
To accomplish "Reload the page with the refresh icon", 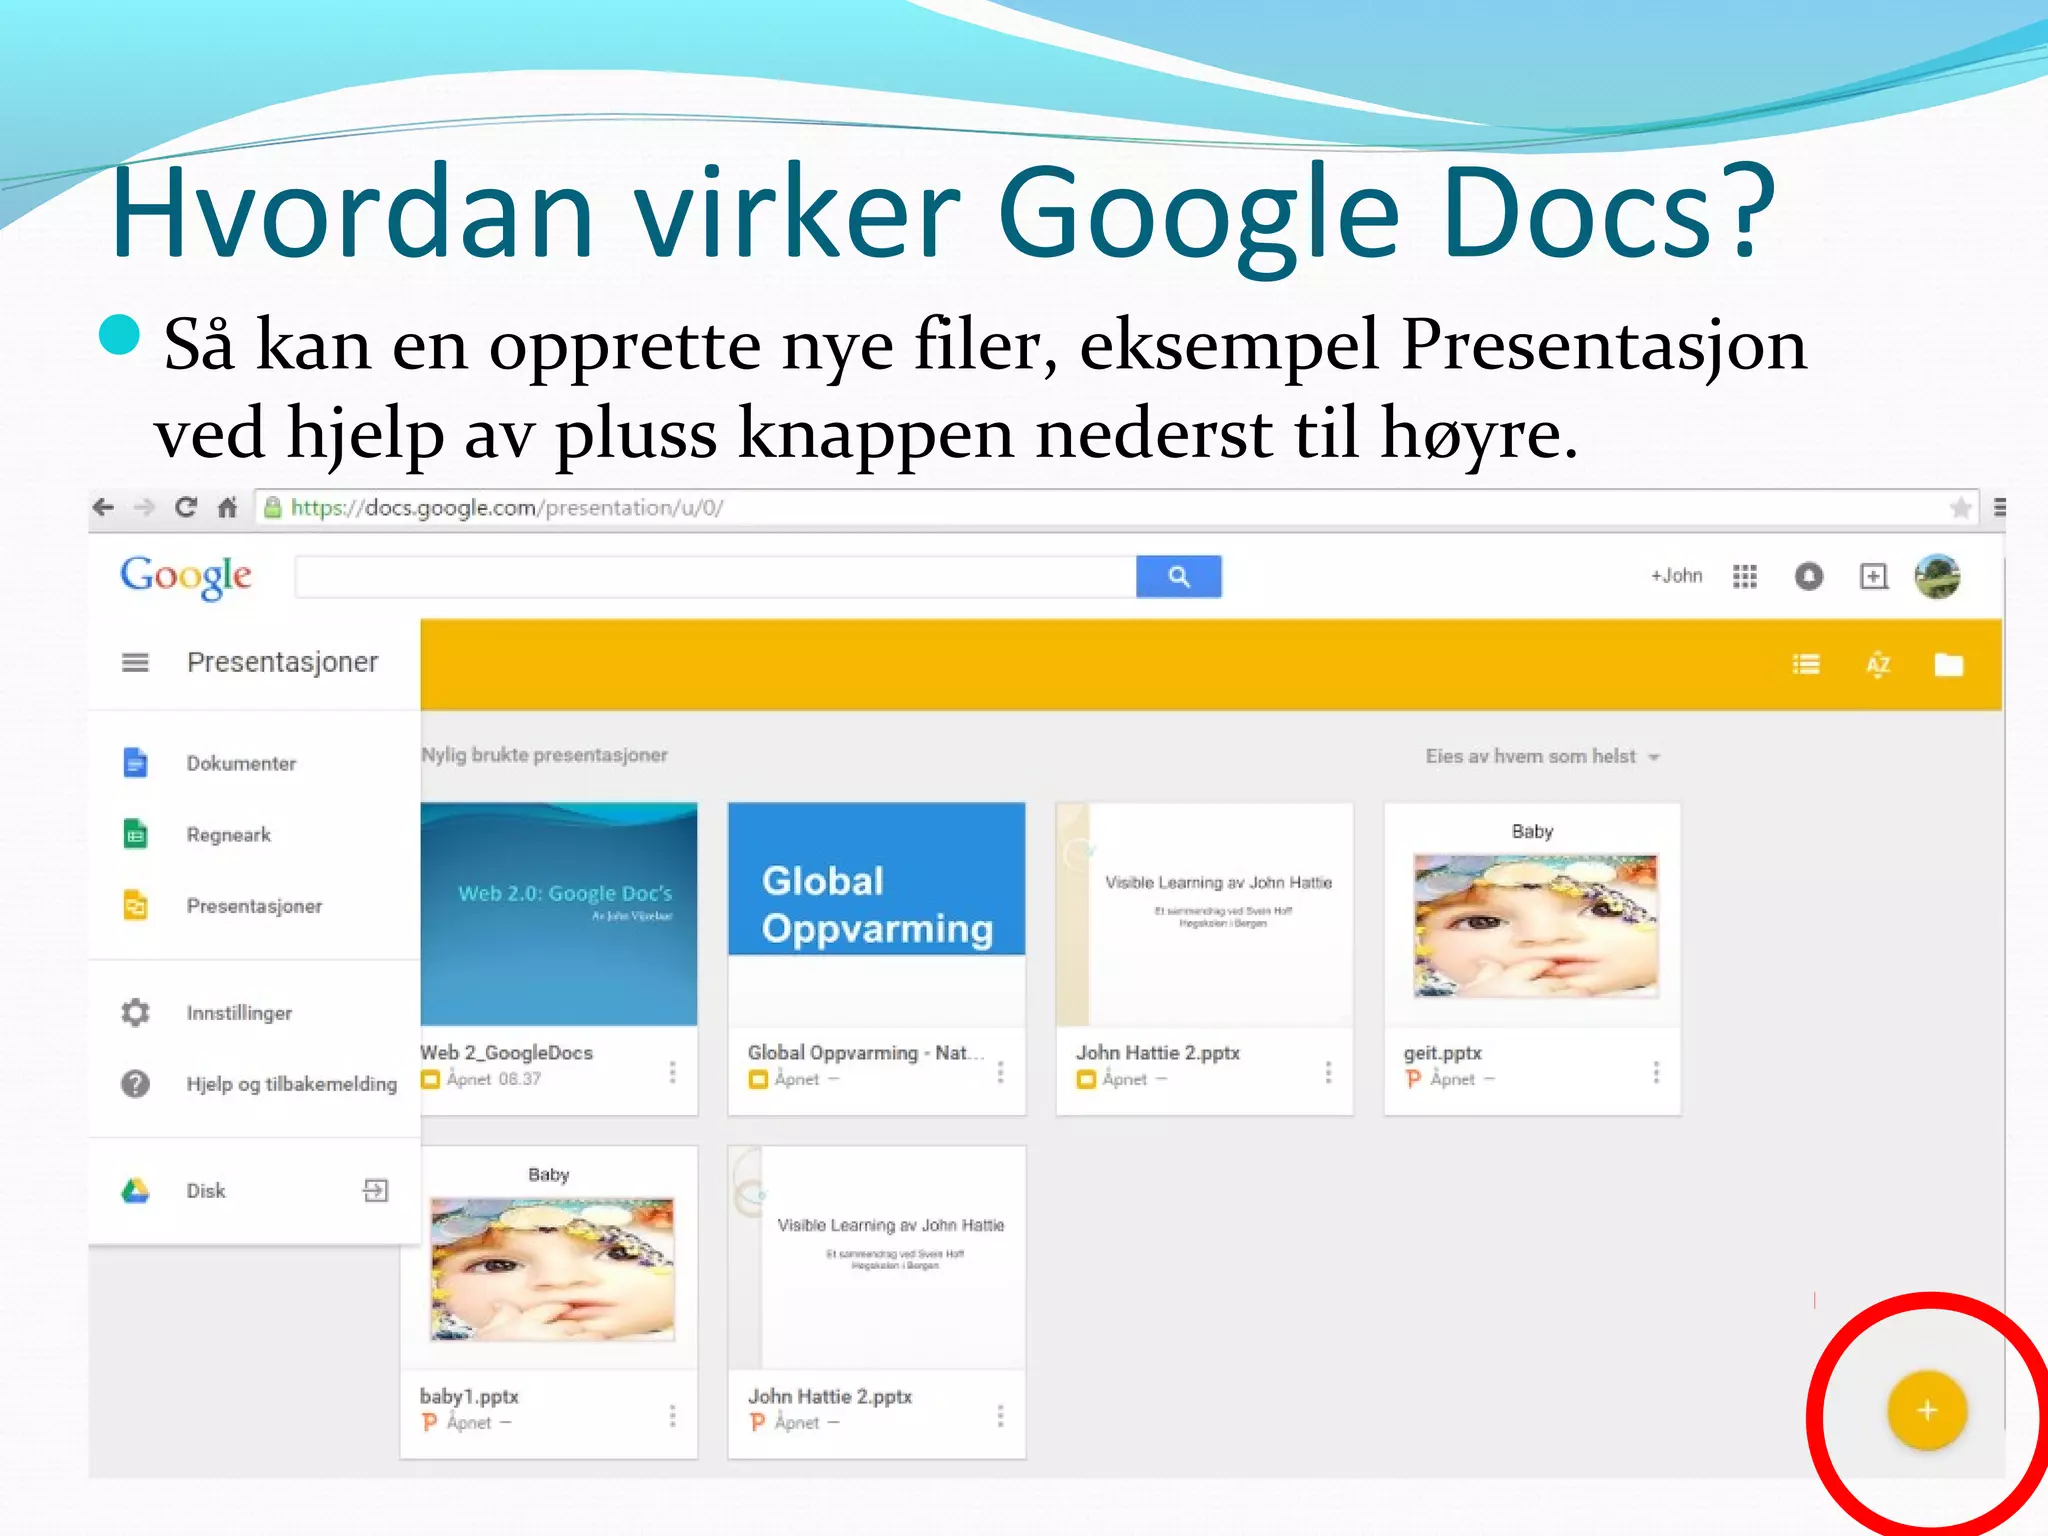I will pos(186,507).
